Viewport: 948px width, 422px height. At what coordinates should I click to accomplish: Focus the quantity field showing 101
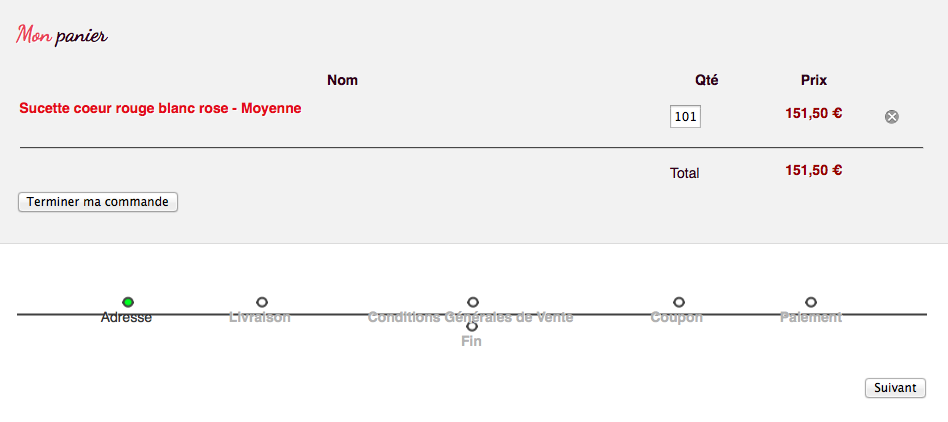pyautogui.click(x=685, y=117)
